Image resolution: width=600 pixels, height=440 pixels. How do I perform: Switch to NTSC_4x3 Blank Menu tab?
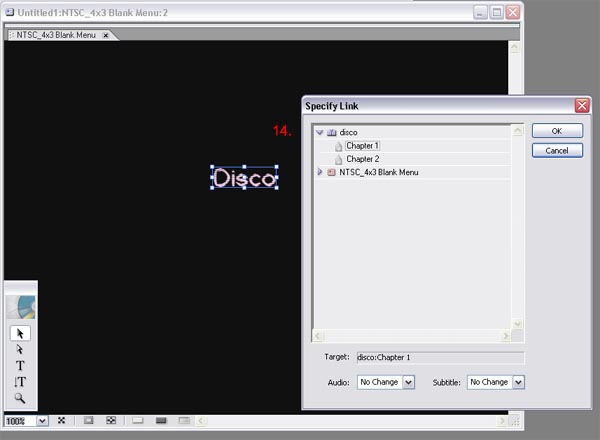pos(56,35)
